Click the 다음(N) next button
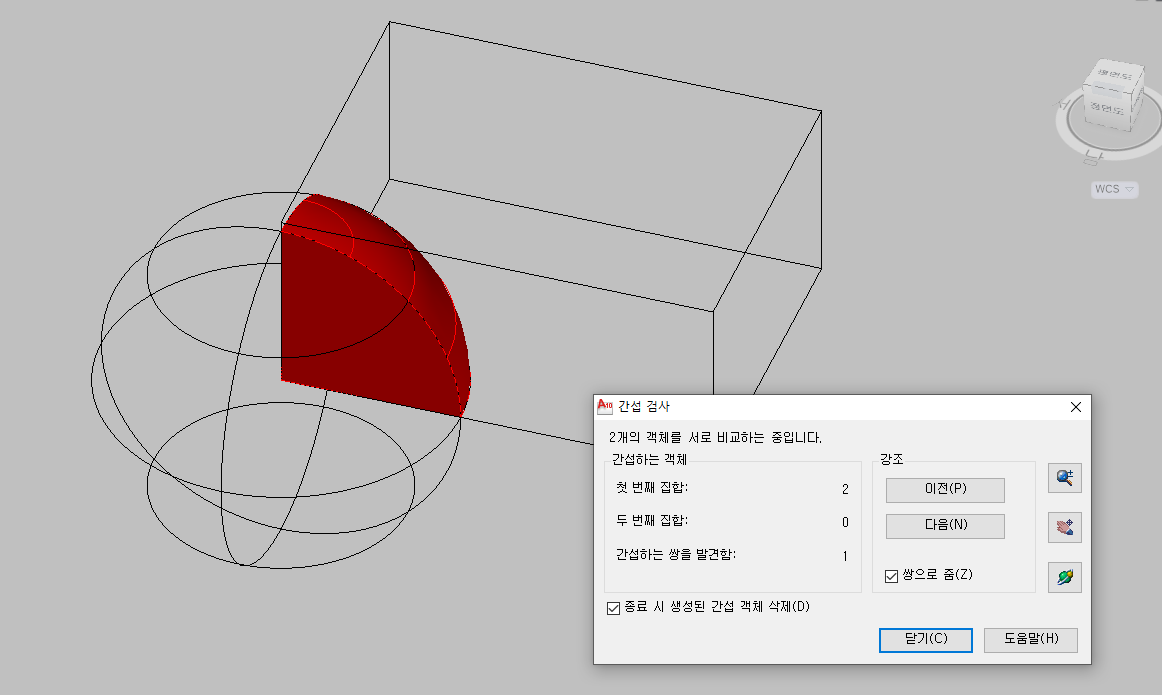Viewport: 1162px width, 695px height. (945, 525)
